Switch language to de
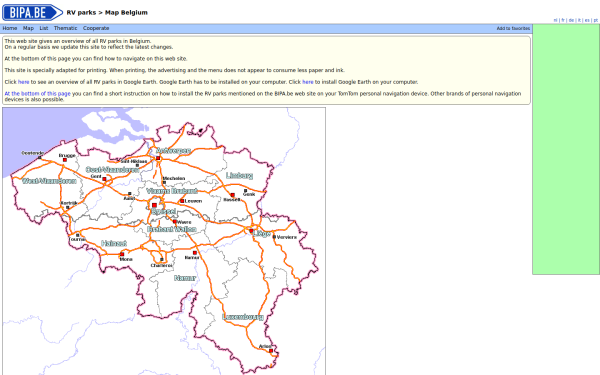This screenshot has width=600, height=375. coord(571,20)
